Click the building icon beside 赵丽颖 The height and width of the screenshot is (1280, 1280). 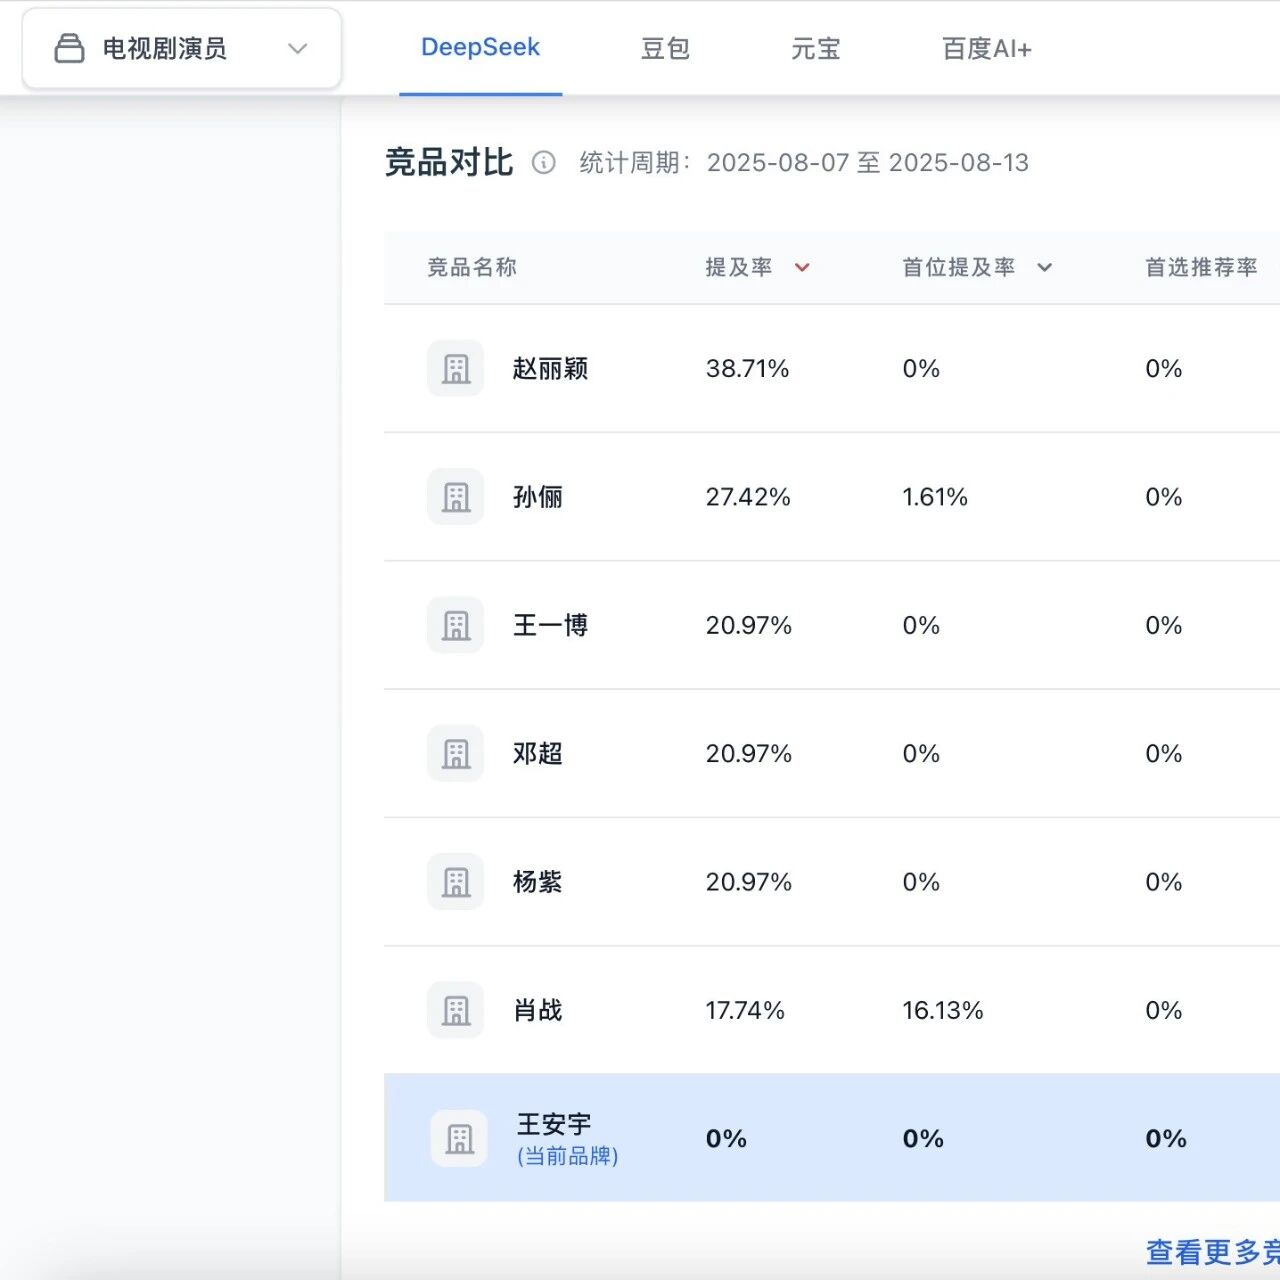click(x=456, y=369)
